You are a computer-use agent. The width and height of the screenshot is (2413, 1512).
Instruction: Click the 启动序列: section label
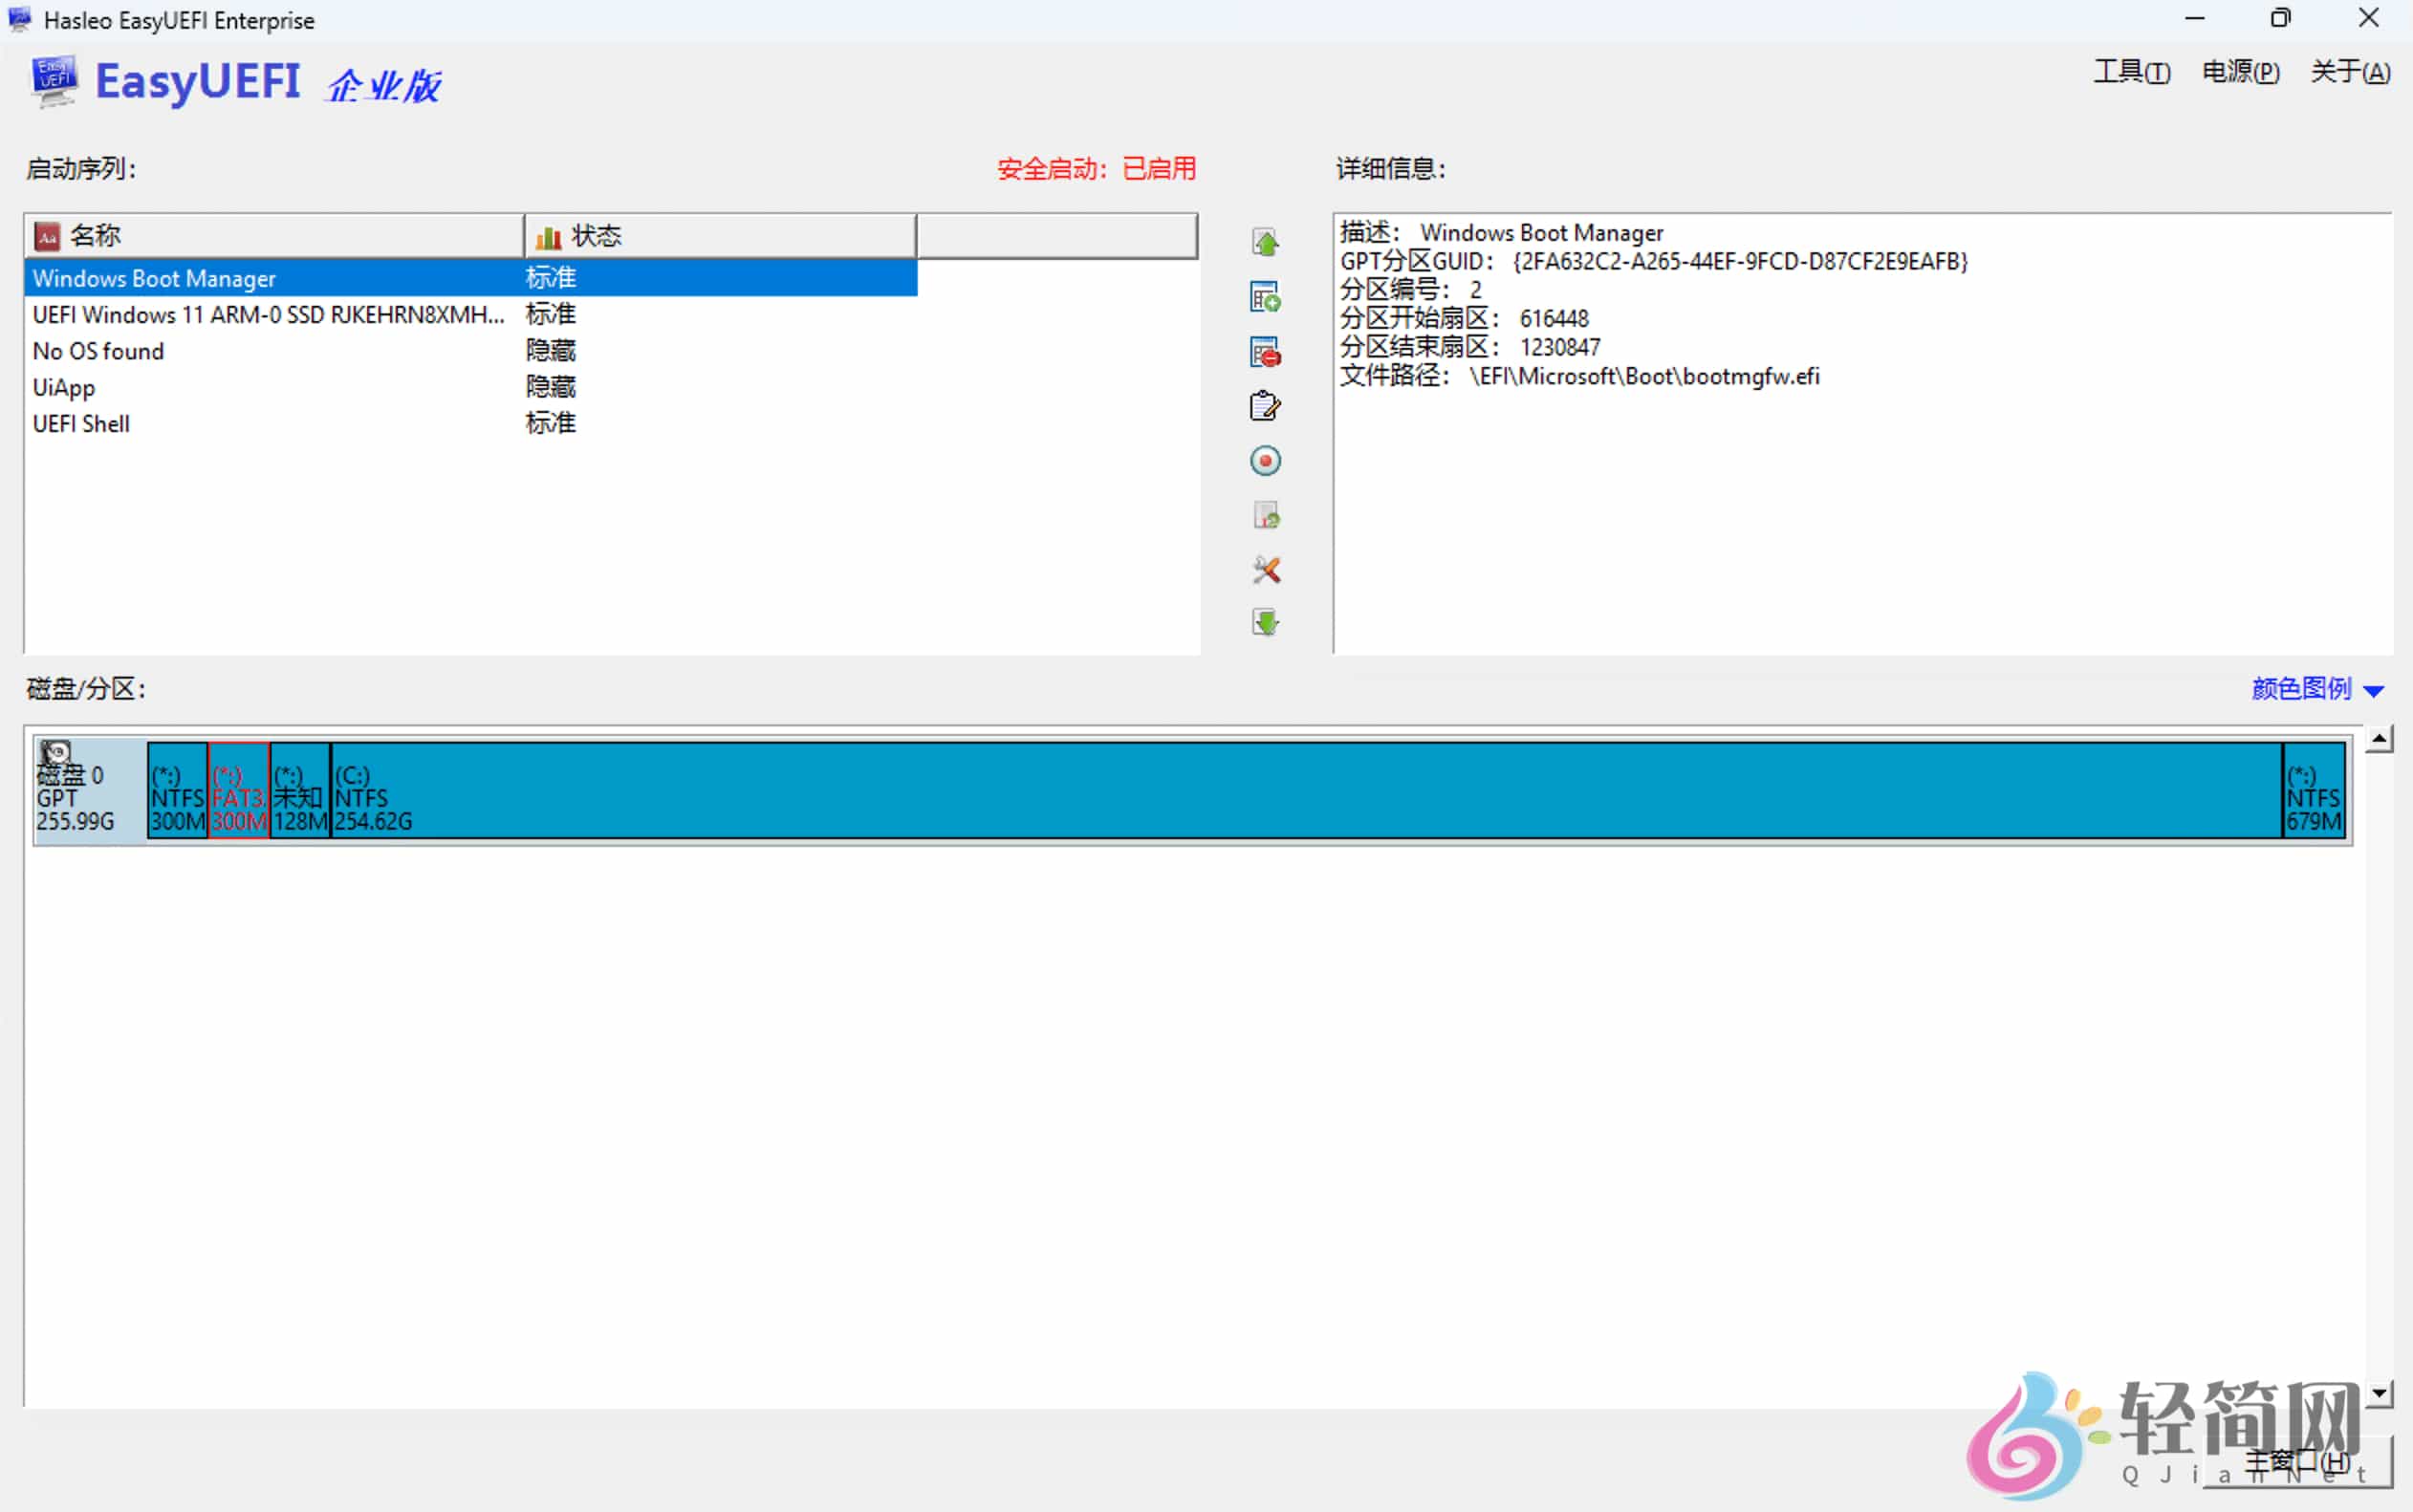pyautogui.click(x=81, y=169)
